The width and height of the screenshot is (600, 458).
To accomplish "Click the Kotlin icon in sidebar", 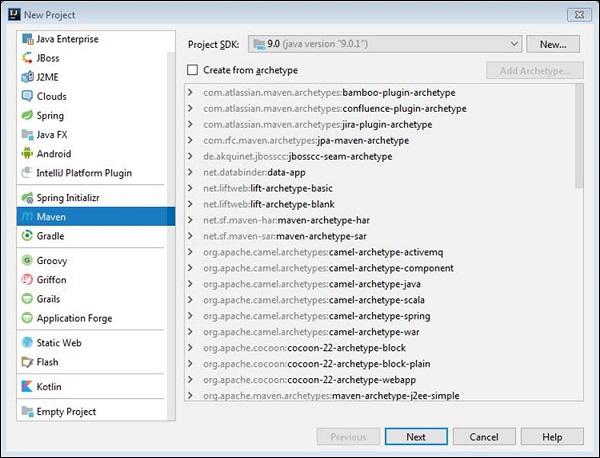I will (27, 386).
